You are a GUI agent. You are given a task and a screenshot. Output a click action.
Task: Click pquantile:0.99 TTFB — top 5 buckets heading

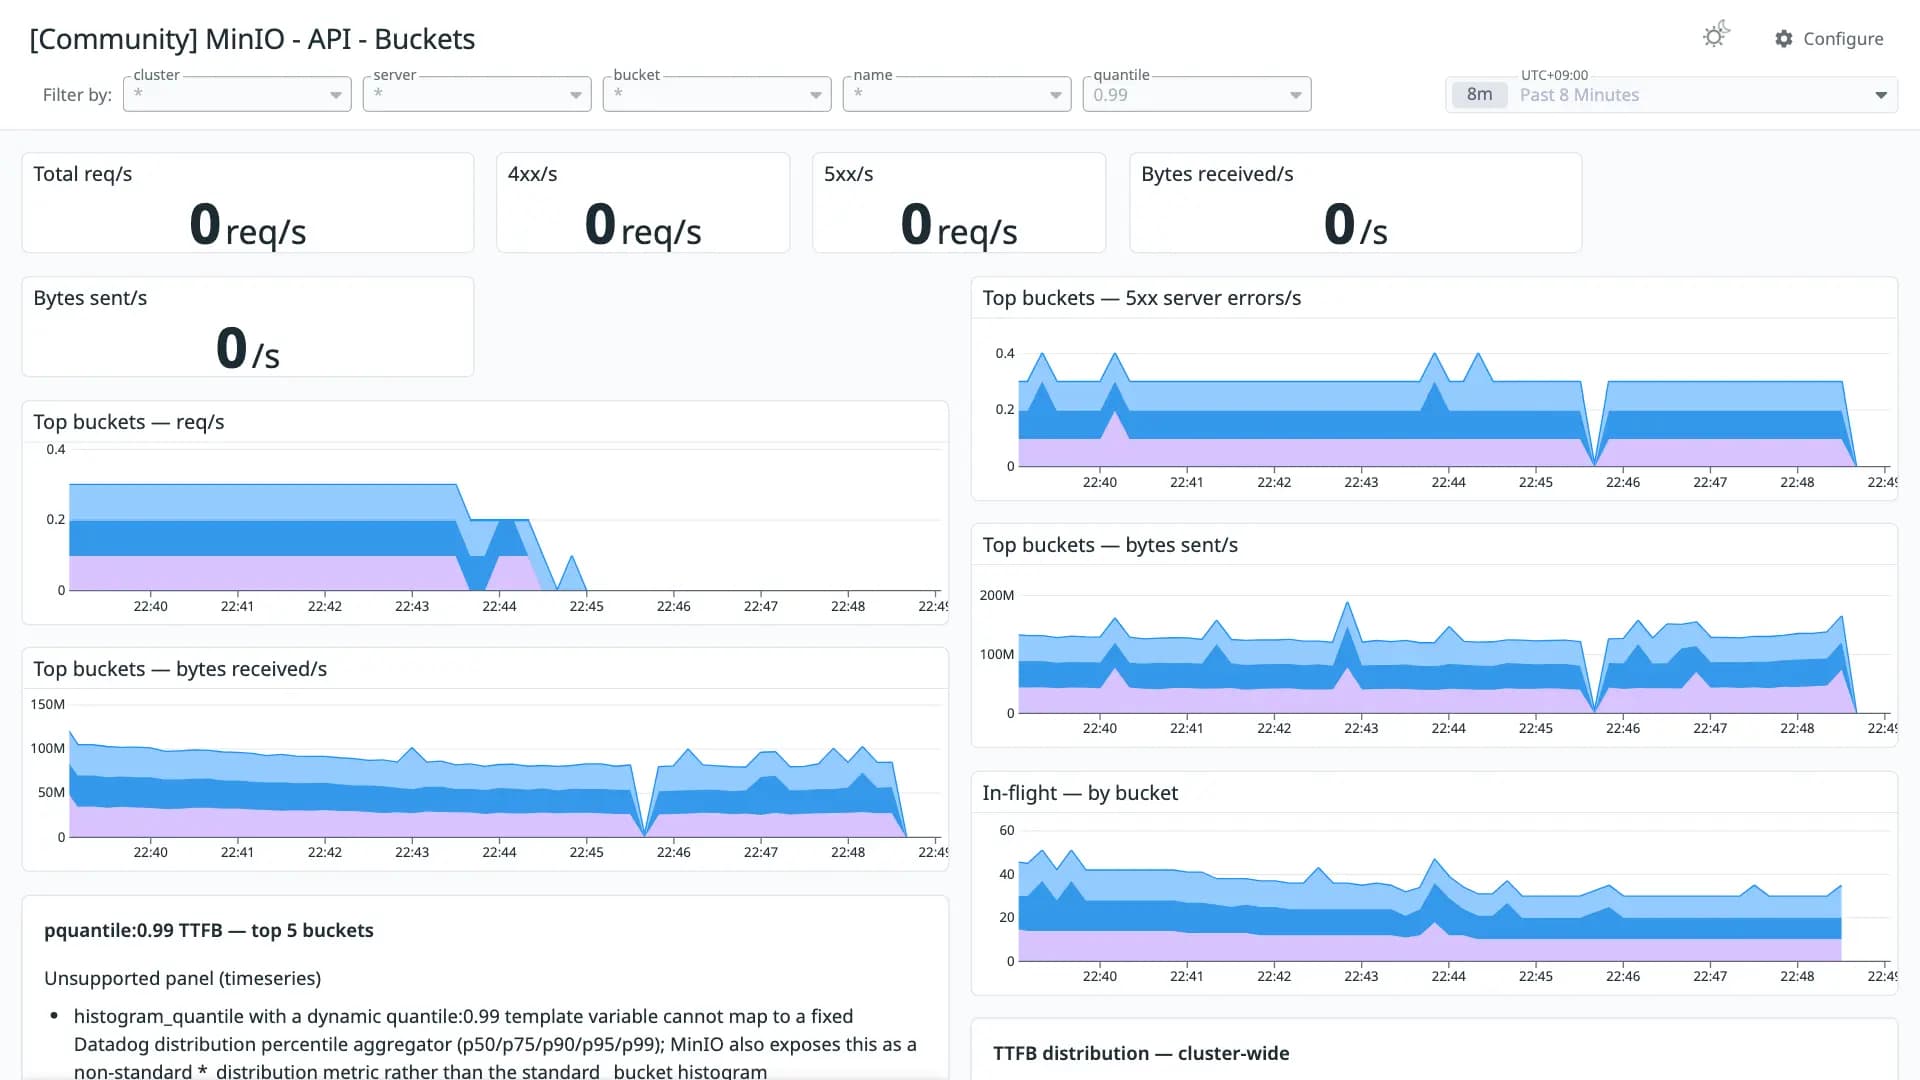209,930
